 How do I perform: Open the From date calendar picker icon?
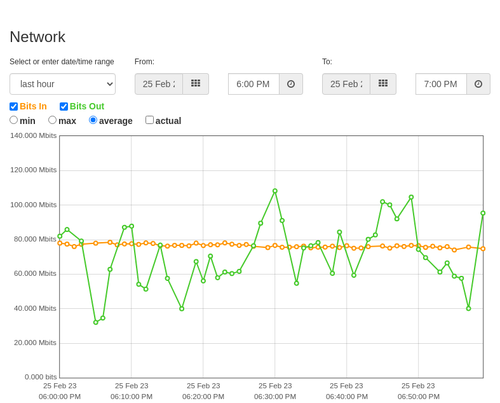[196, 84]
